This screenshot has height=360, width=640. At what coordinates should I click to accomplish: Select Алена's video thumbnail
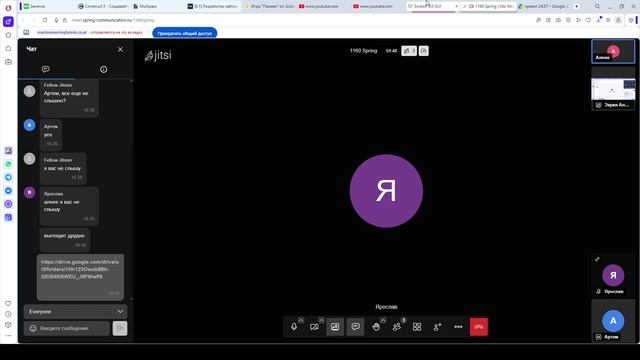click(613, 51)
